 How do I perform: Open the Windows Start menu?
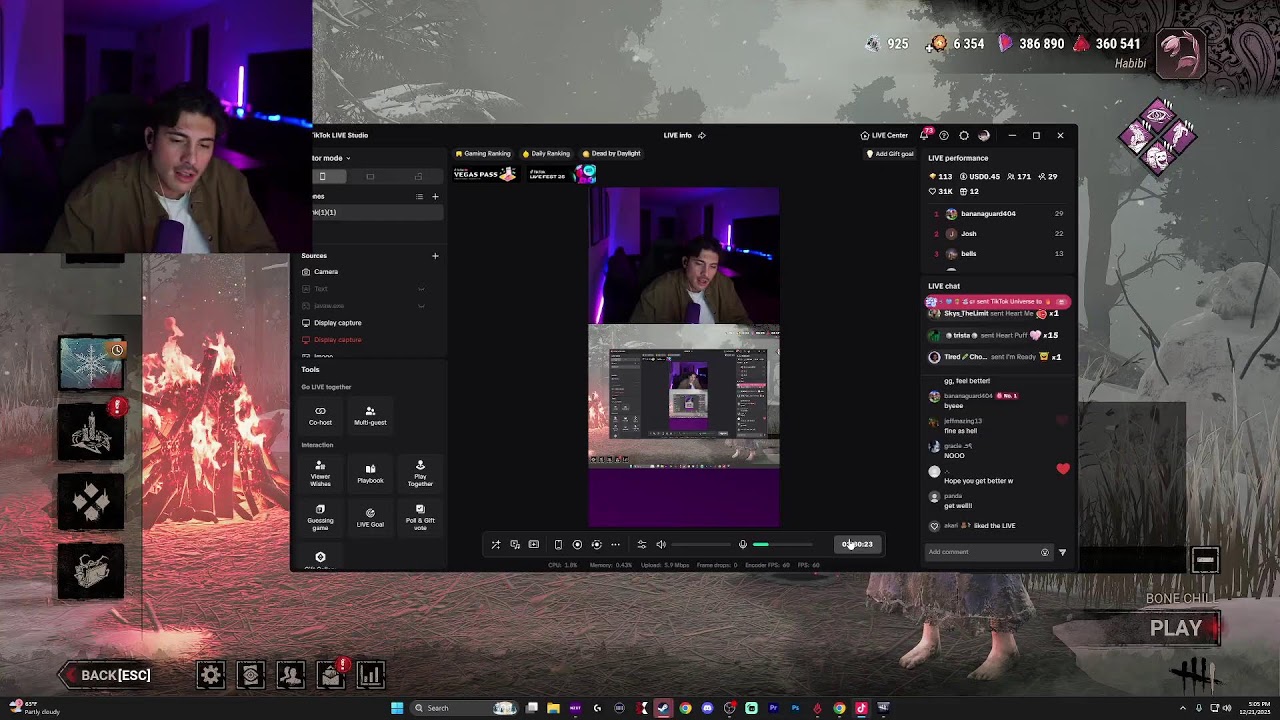click(x=397, y=708)
